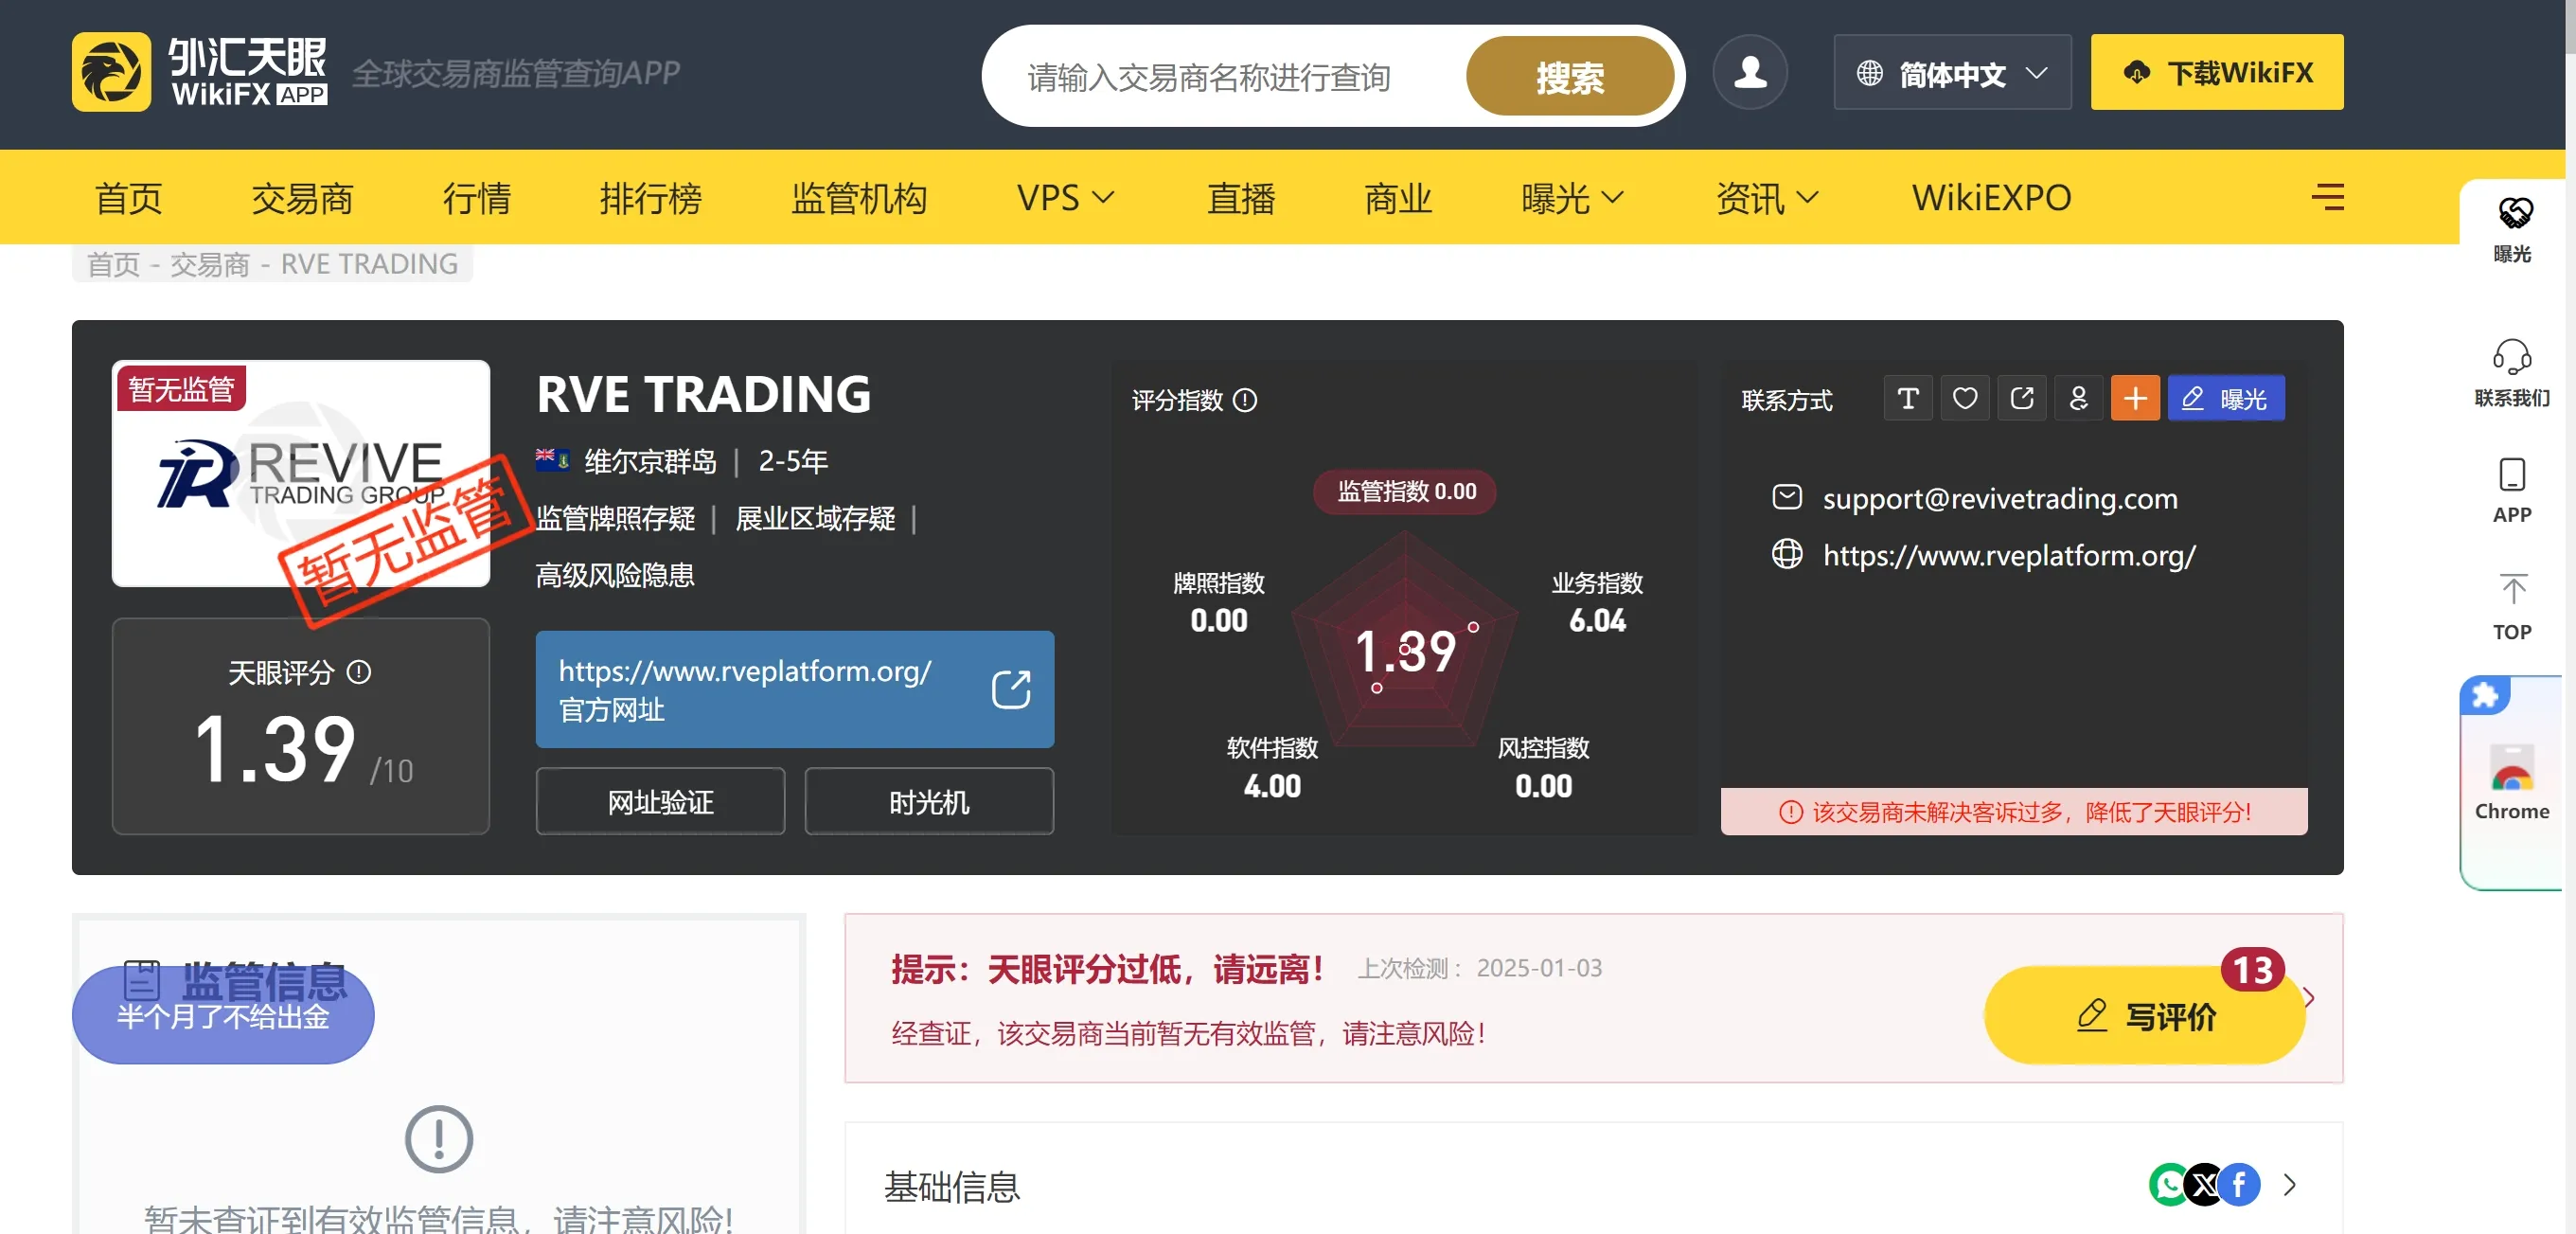Click 交易商 in the breadcrumb
2576x1234 pixels.
pos(209,264)
